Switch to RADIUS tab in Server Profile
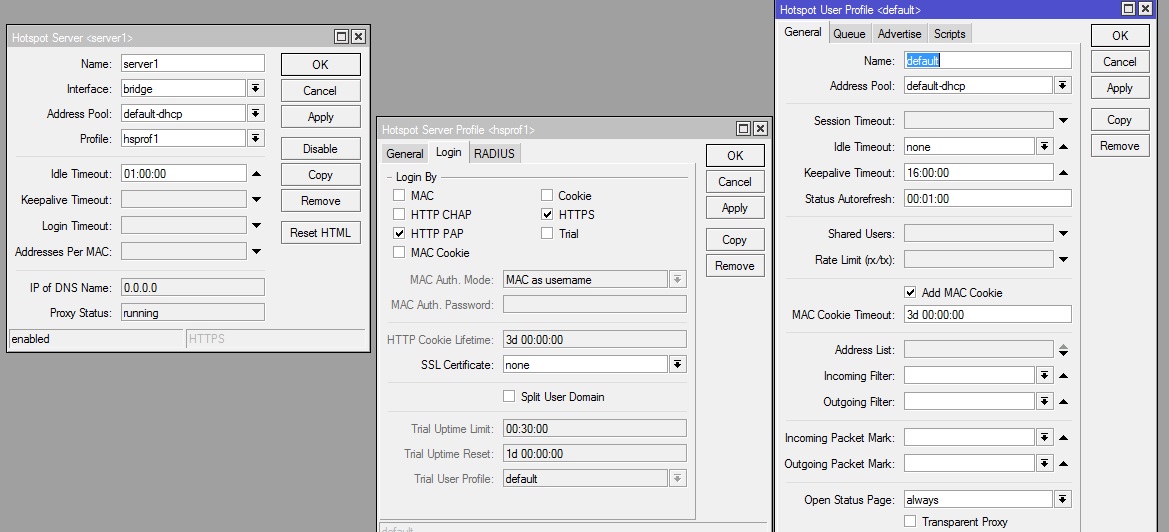This screenshot has height=532, width=1169. click(494, 153)
